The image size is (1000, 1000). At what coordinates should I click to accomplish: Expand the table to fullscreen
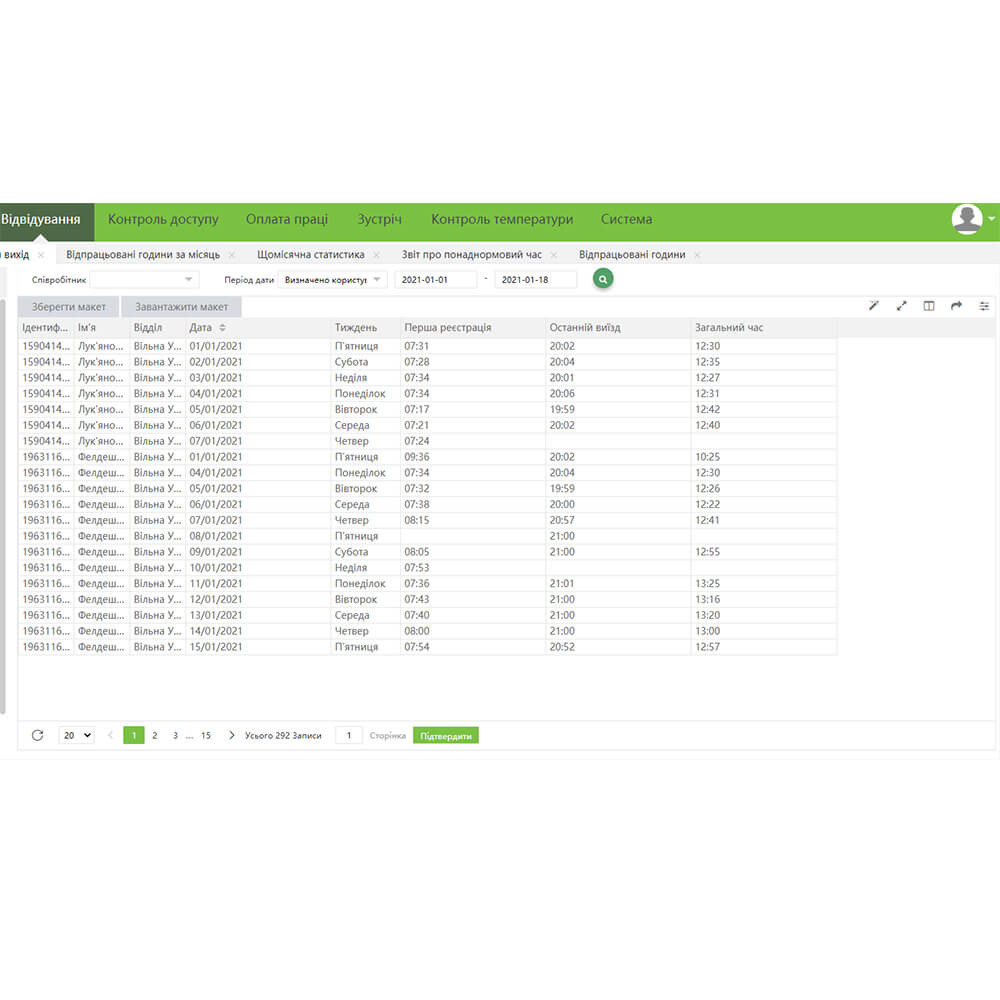tap(901, 306)
